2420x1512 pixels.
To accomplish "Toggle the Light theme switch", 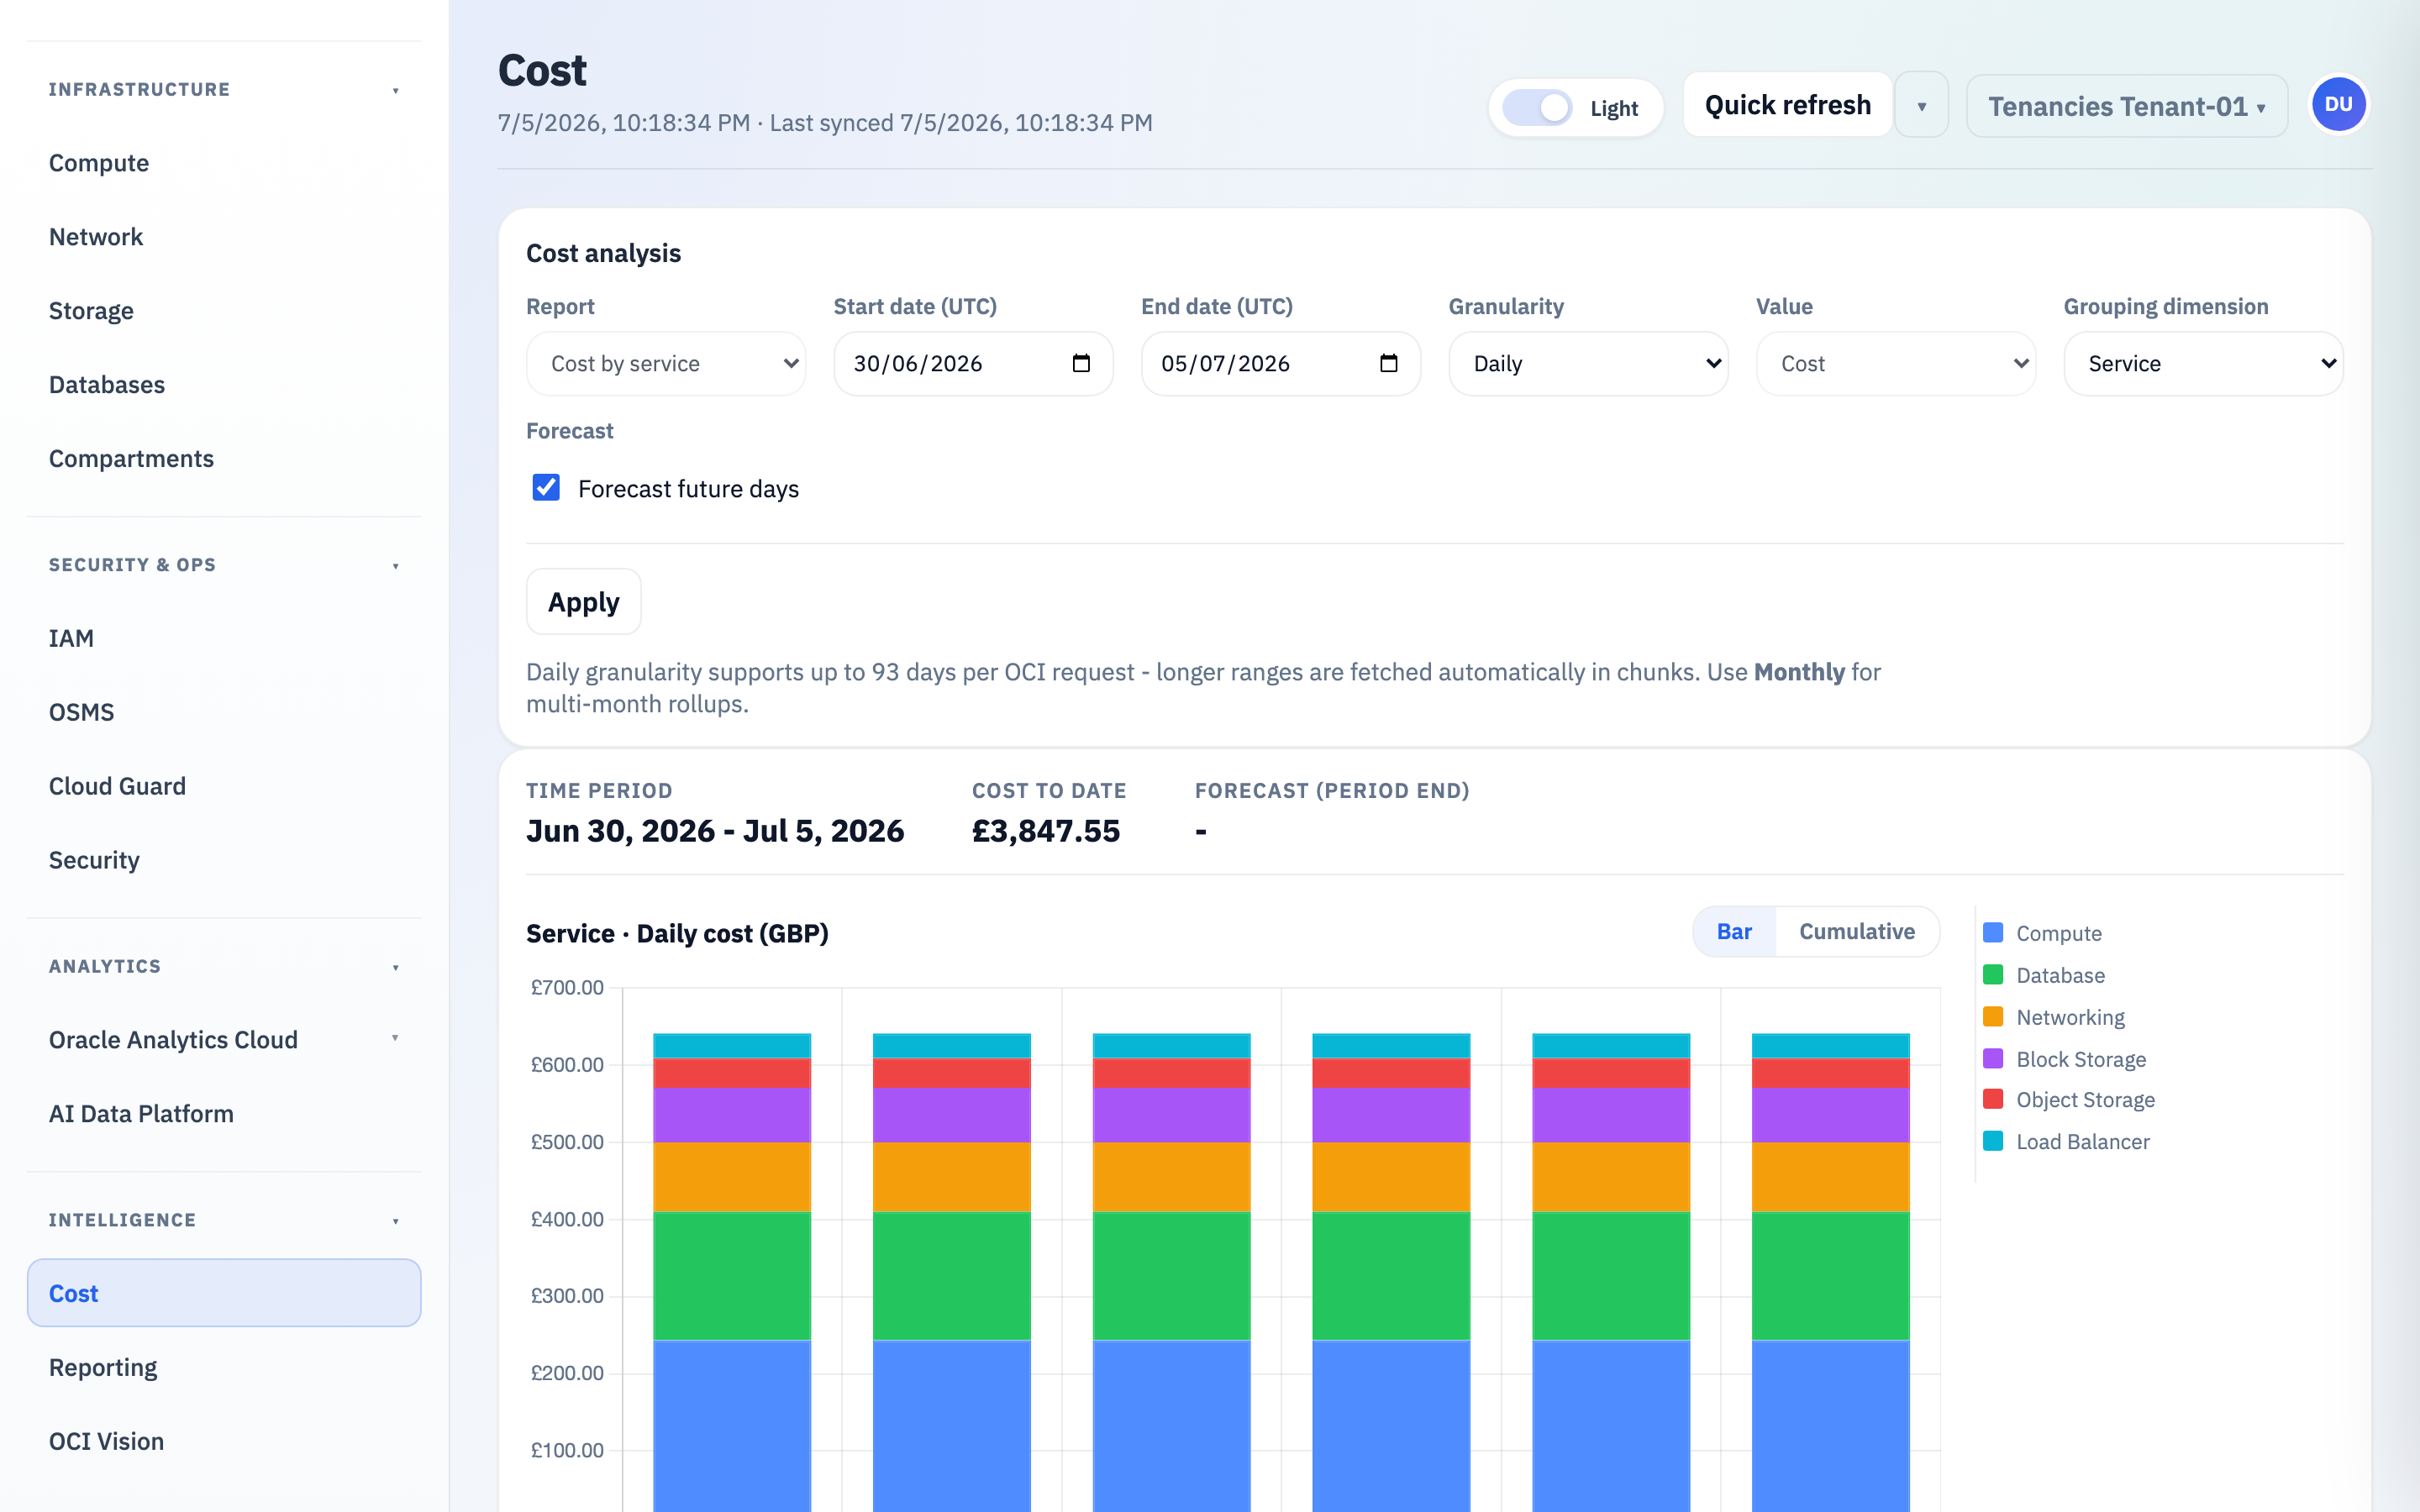I will pos(1537,108).
